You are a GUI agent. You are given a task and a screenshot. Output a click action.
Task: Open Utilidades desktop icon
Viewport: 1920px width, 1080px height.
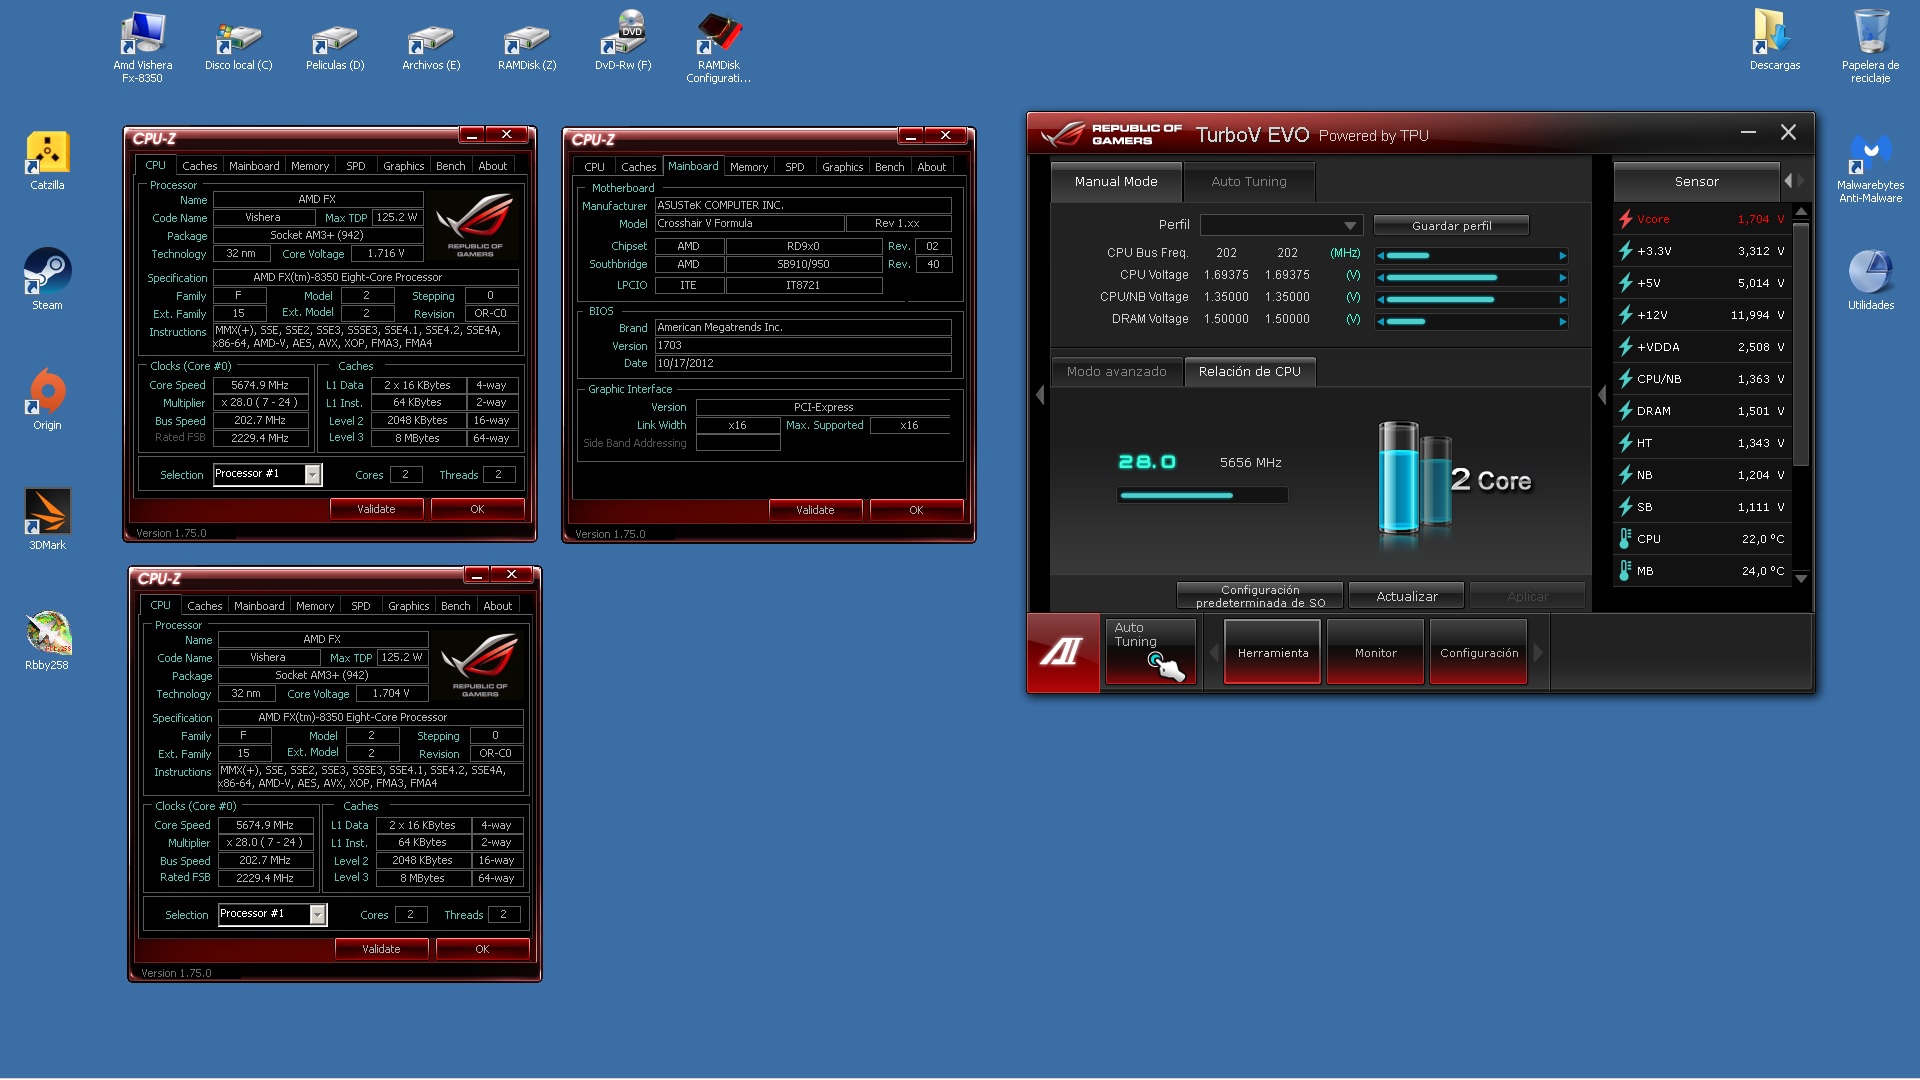click(1870, 280)
